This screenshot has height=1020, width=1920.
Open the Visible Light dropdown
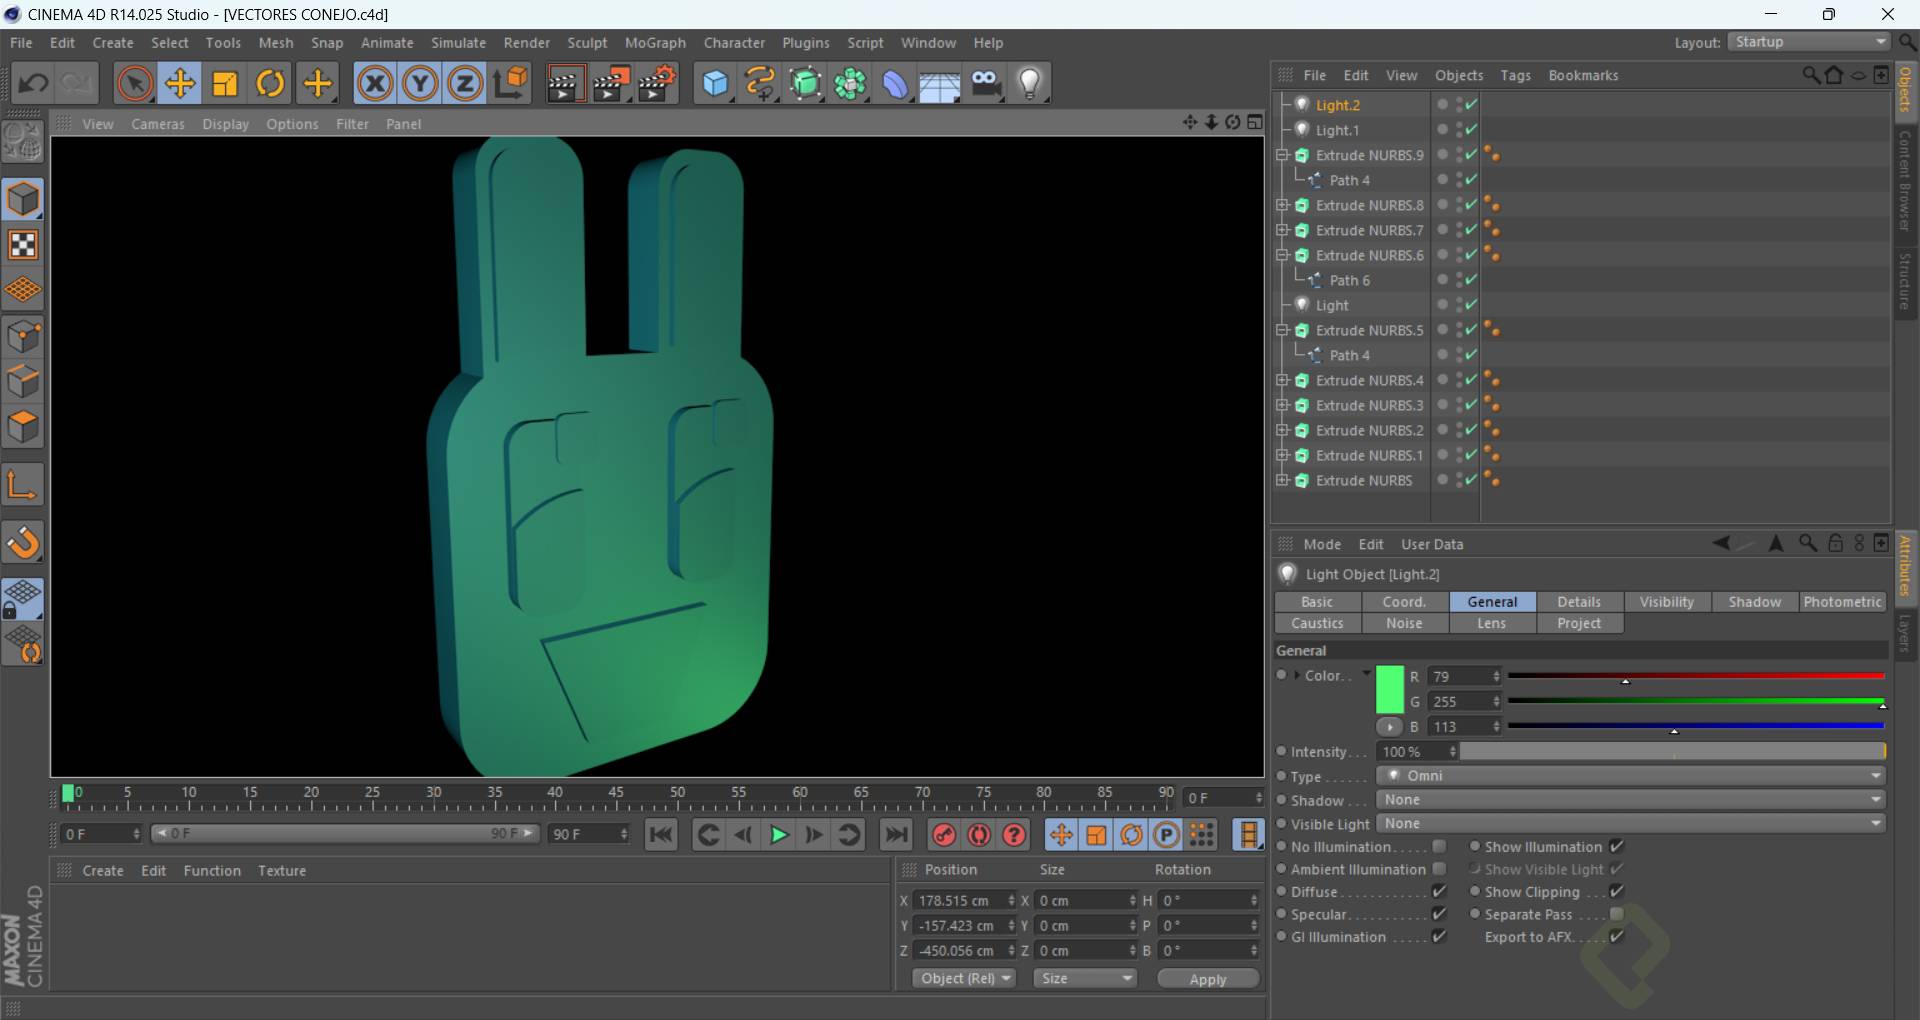tap(1631, 824)
